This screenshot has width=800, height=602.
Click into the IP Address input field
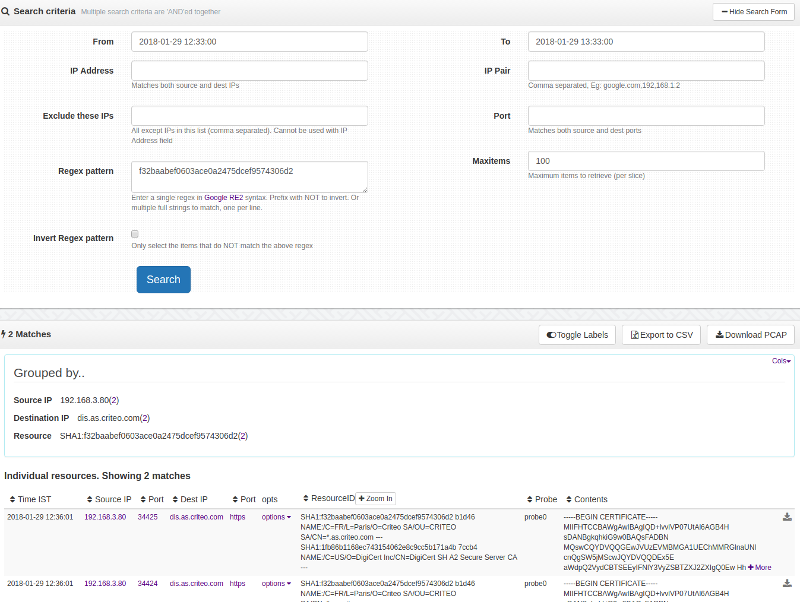tap(249, 71)
